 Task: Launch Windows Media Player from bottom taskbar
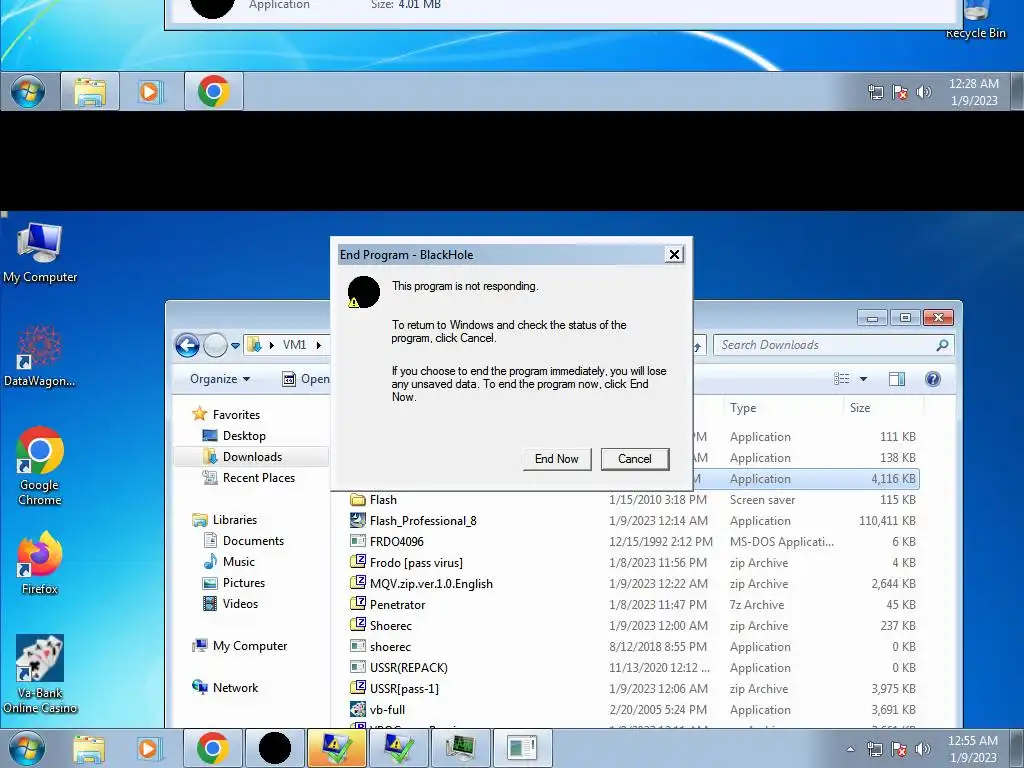pos(150,748)
